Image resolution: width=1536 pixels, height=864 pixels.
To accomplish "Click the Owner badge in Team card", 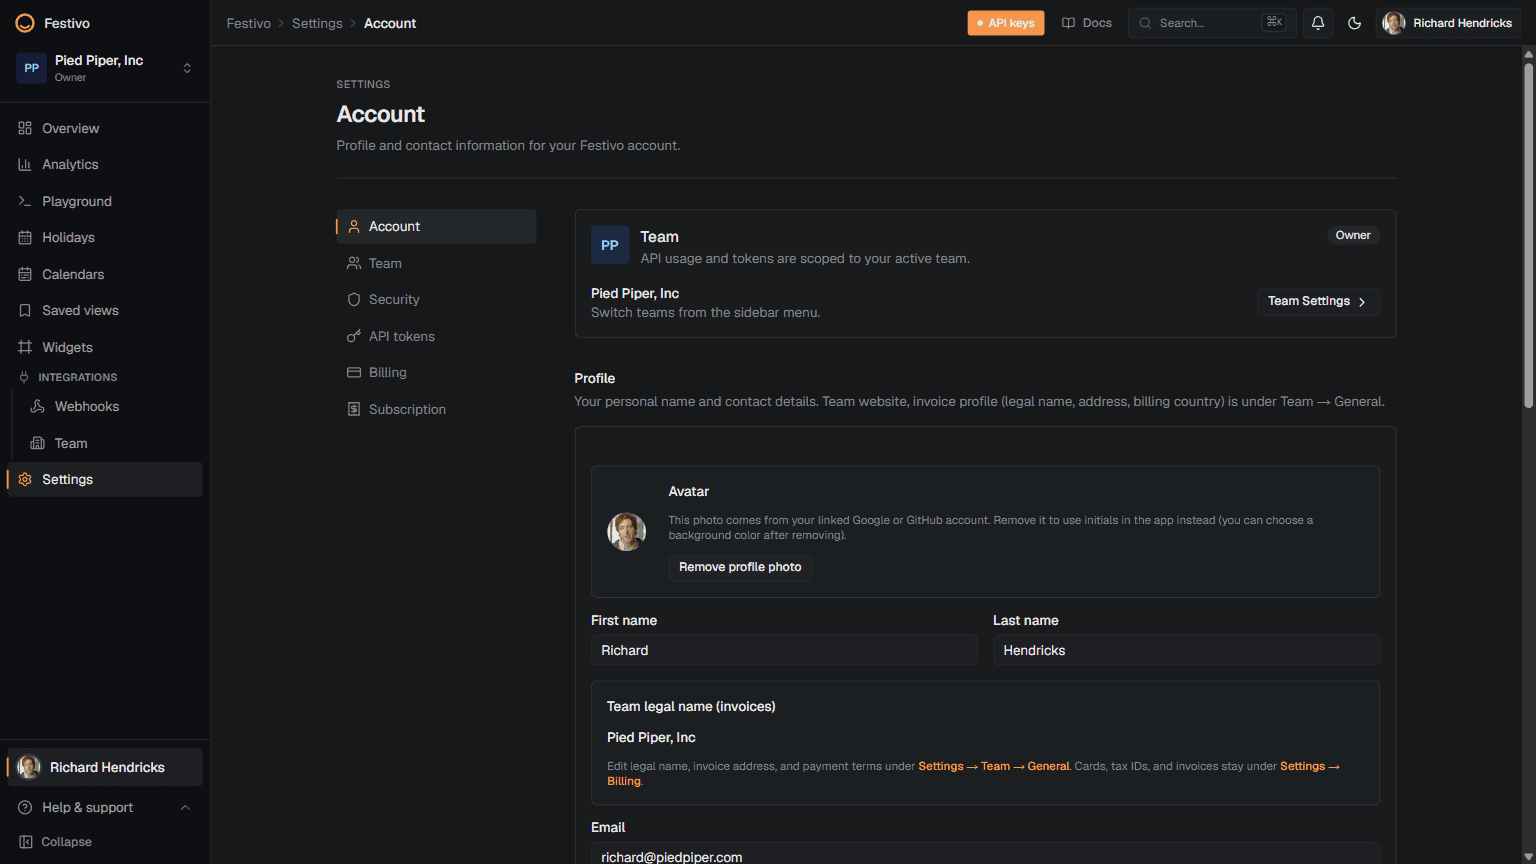I will 1353,235.
